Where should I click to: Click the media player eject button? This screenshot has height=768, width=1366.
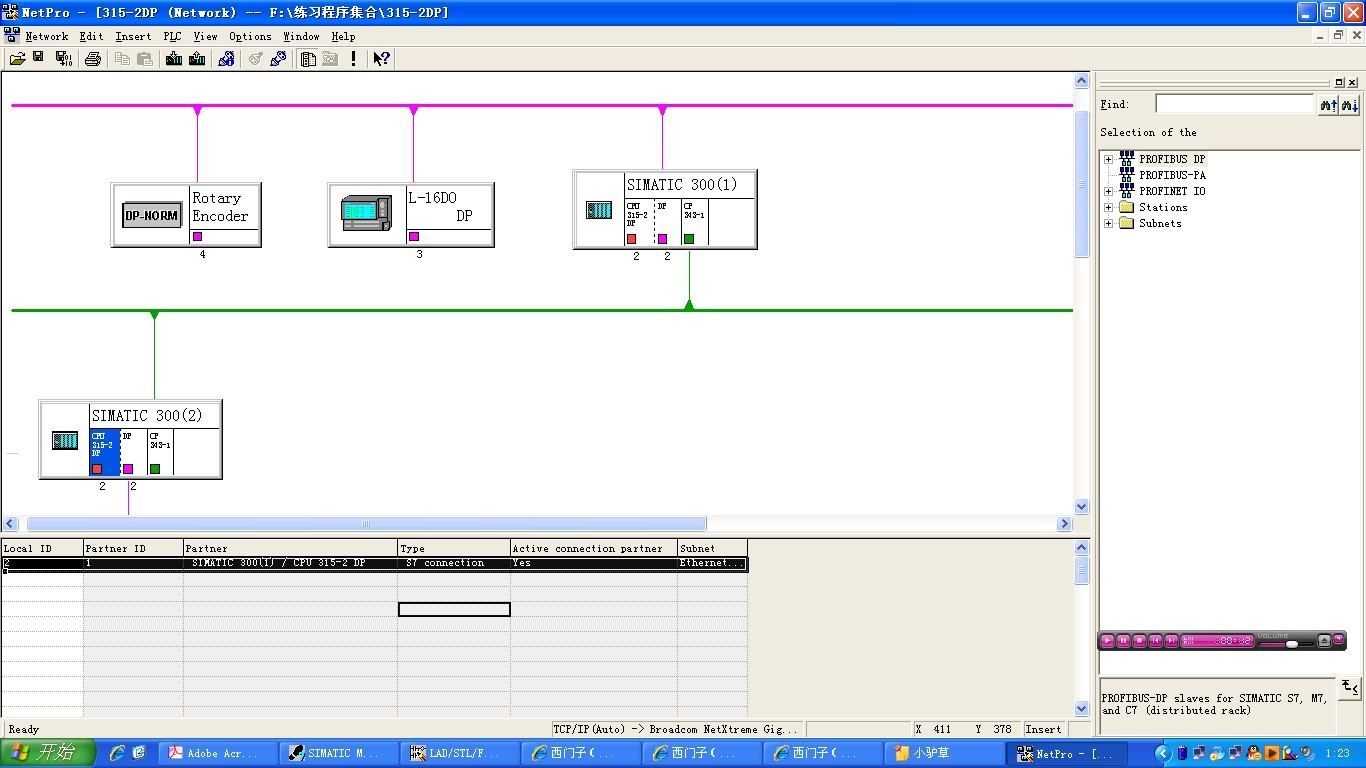click(x=1325, y=640)
